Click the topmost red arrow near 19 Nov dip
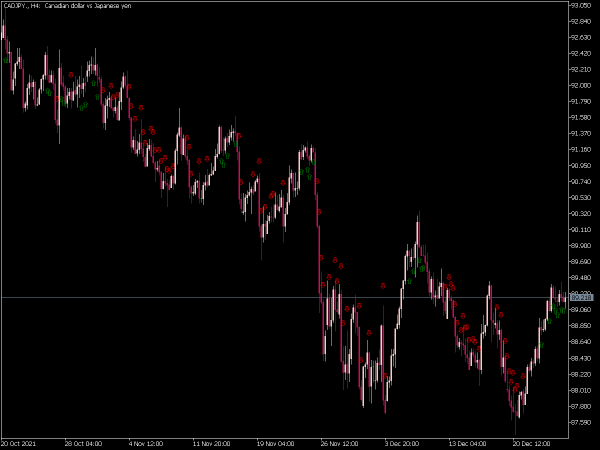600x450 pixels. pyautogui.click(x=259, y=161)
